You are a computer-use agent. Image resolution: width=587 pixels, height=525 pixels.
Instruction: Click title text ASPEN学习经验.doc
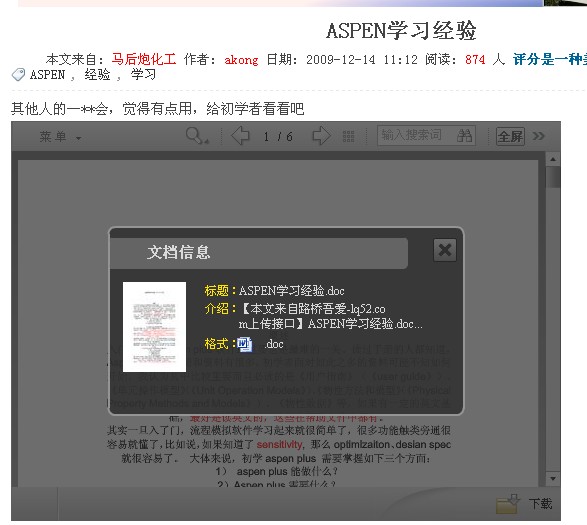point(291,291)
